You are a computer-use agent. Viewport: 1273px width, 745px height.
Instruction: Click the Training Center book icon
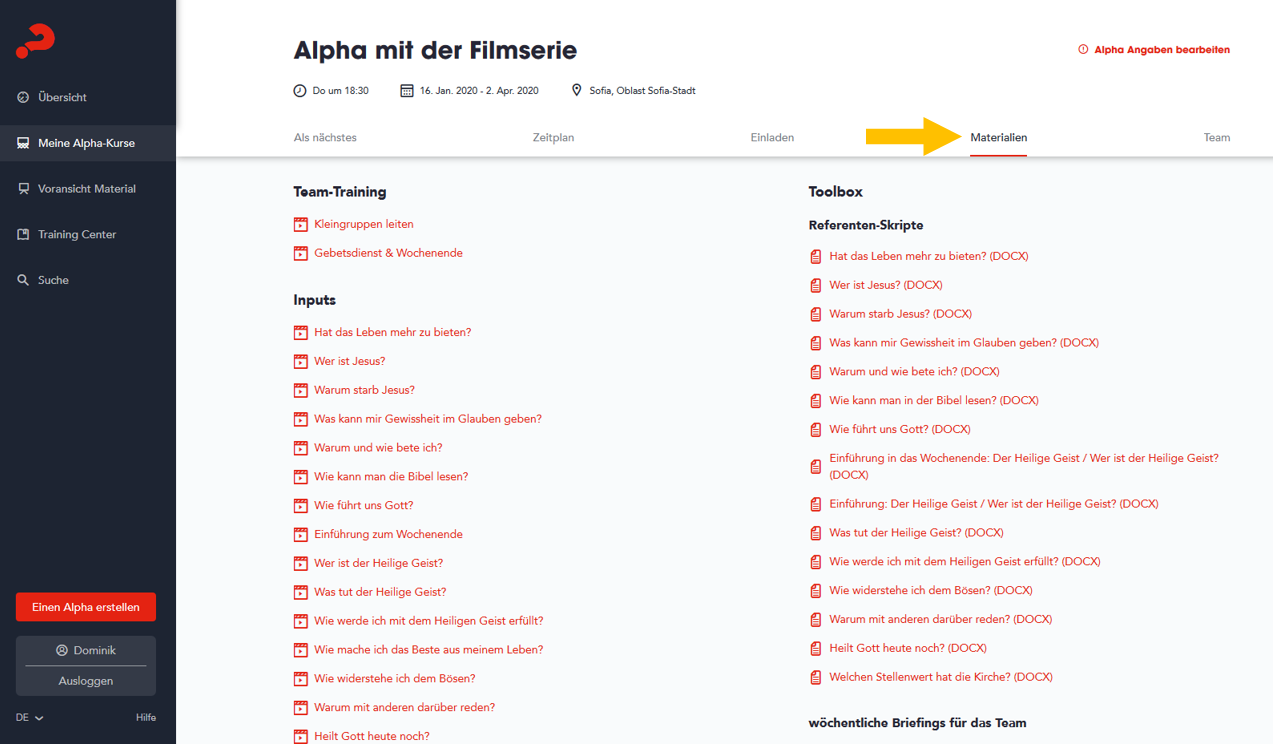point(23,234)
